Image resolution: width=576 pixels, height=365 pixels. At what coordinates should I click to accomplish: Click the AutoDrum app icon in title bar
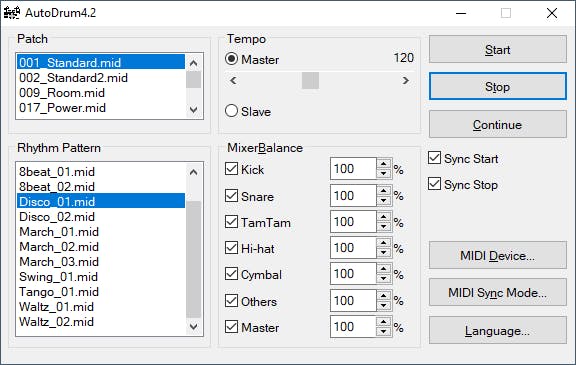pyautogui.click(x=11, y=13)
